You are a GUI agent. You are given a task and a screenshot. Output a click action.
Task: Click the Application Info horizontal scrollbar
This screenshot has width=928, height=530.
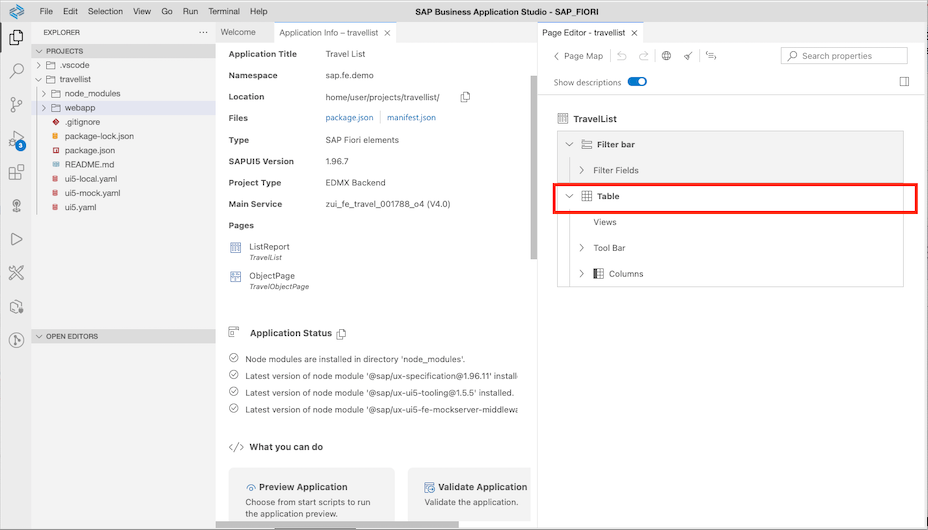337,525
